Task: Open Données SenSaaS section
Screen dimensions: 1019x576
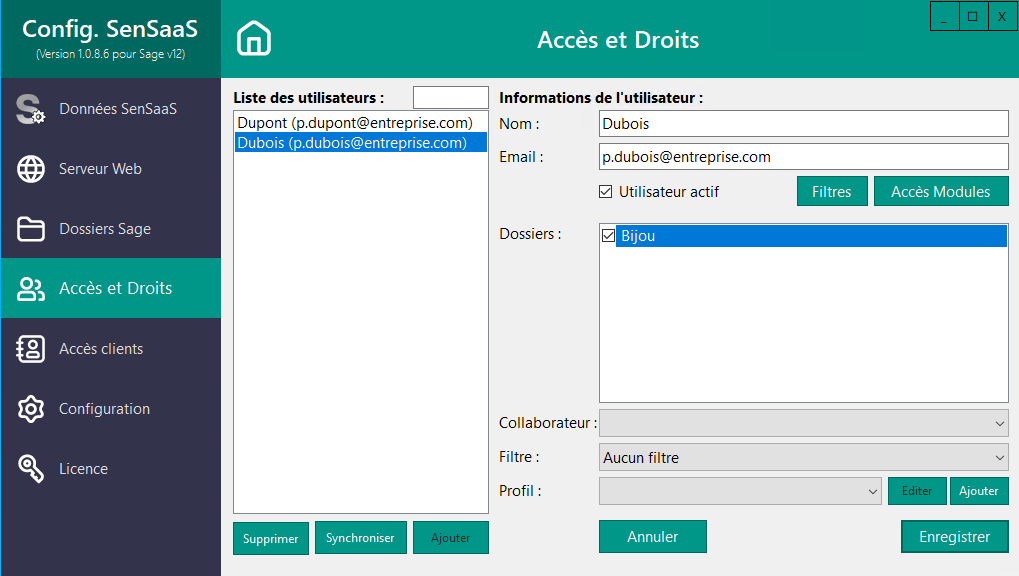Action: click(110, 109)
